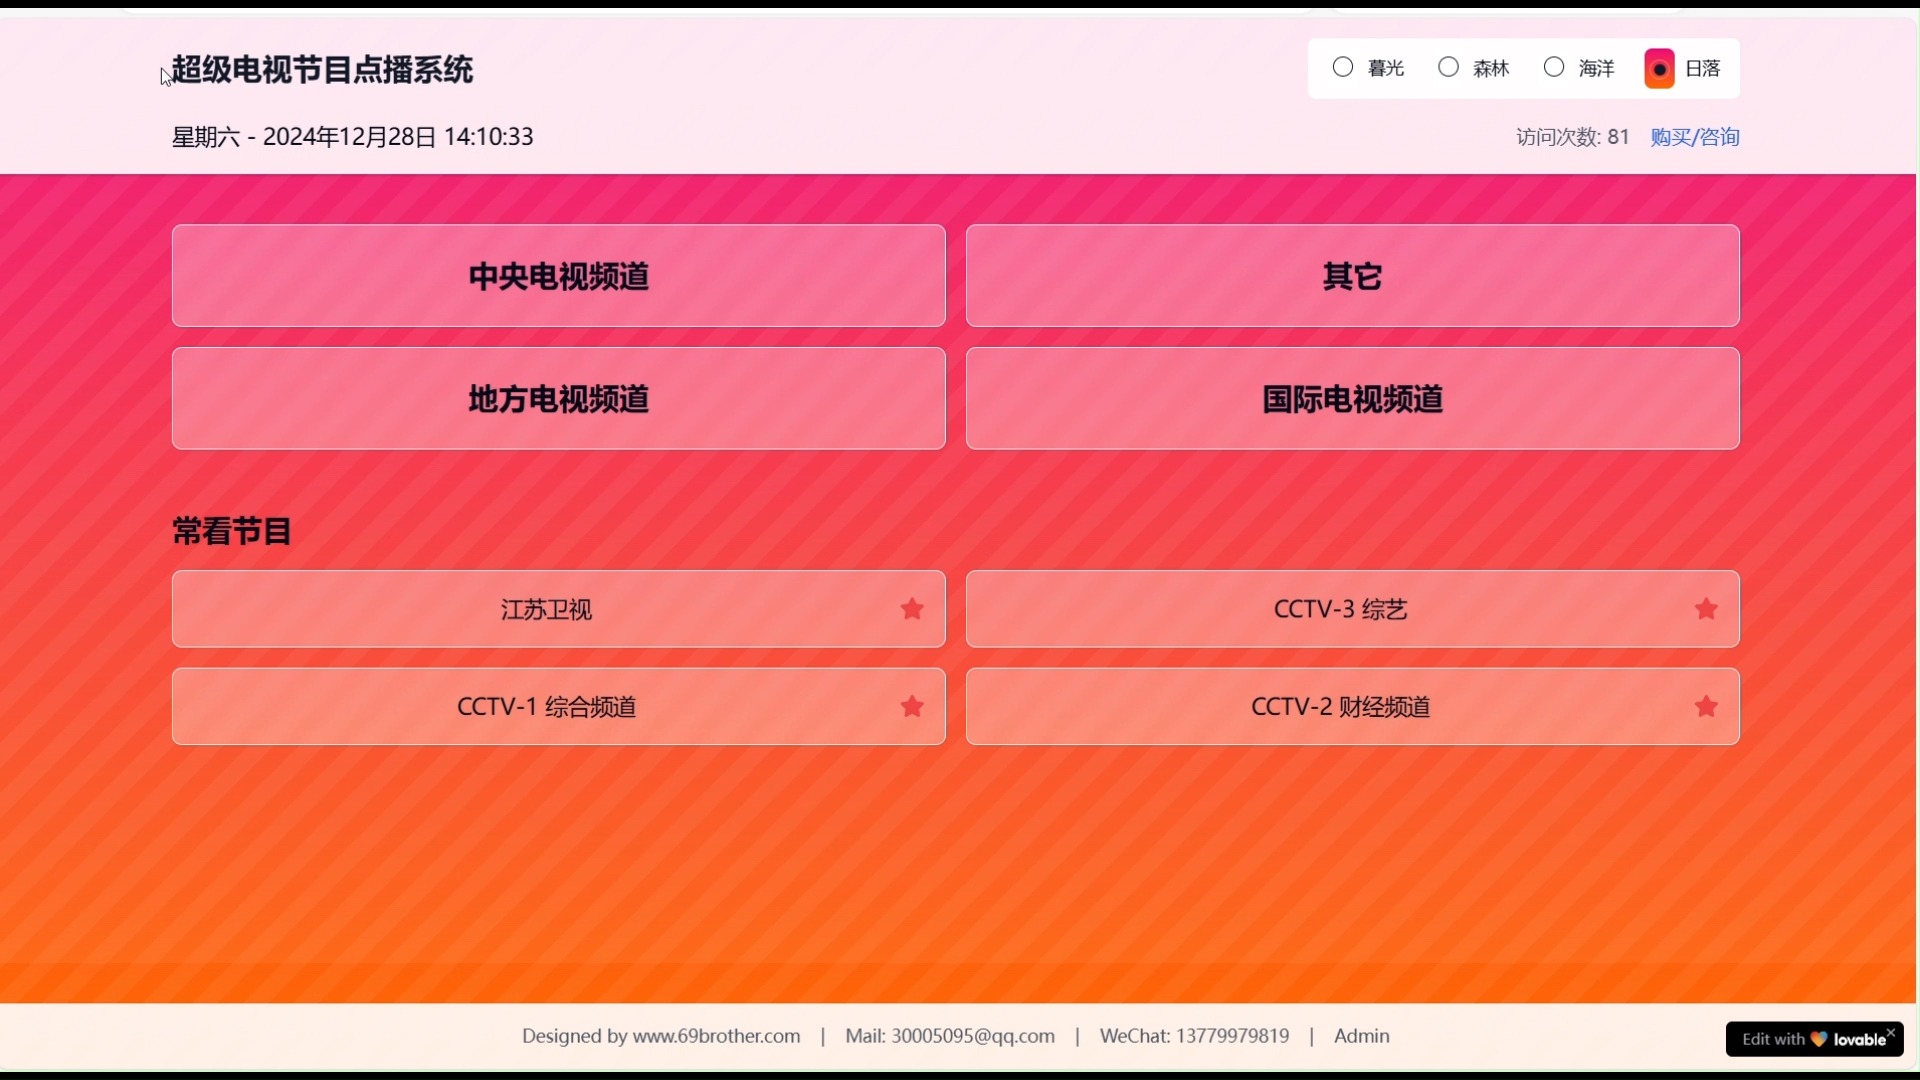Open Admin panel link
Viewport: 1920px width, 1080px height.
pyautogui.click(x=1362, y=1035)
